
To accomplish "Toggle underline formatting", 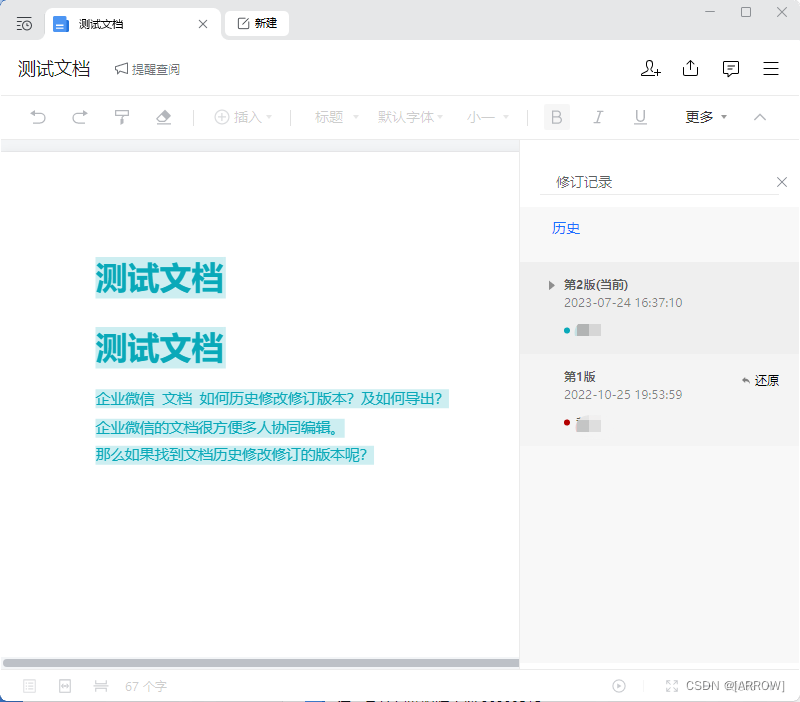I will 640,117.
